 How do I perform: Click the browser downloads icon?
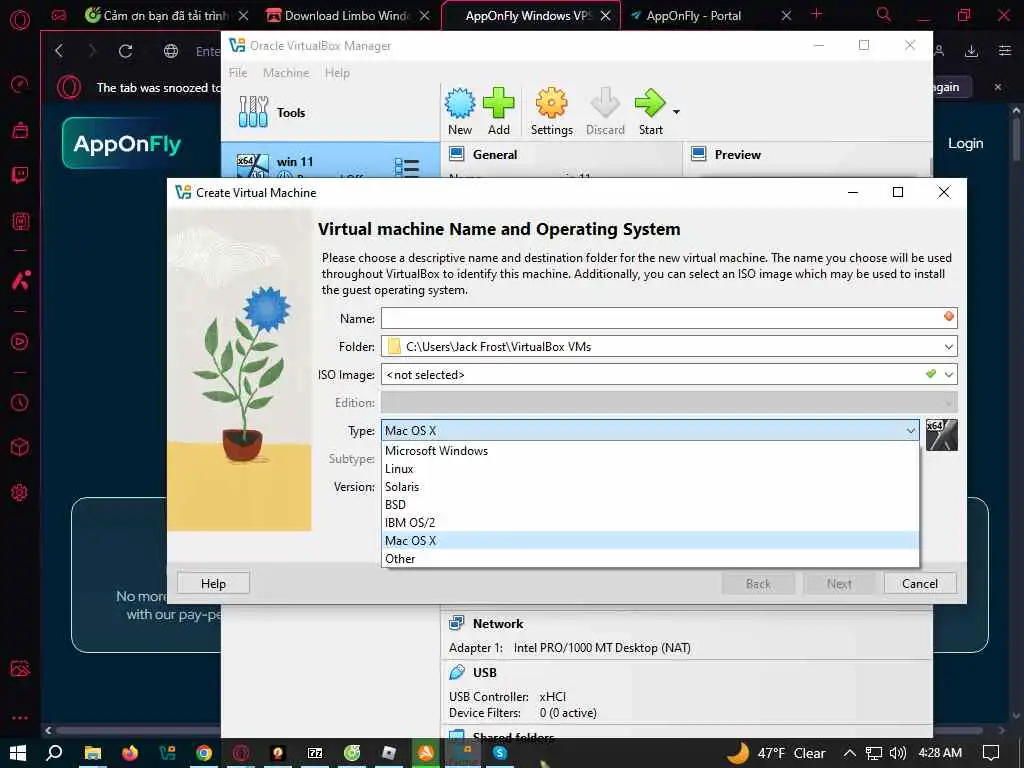point(971,51)
